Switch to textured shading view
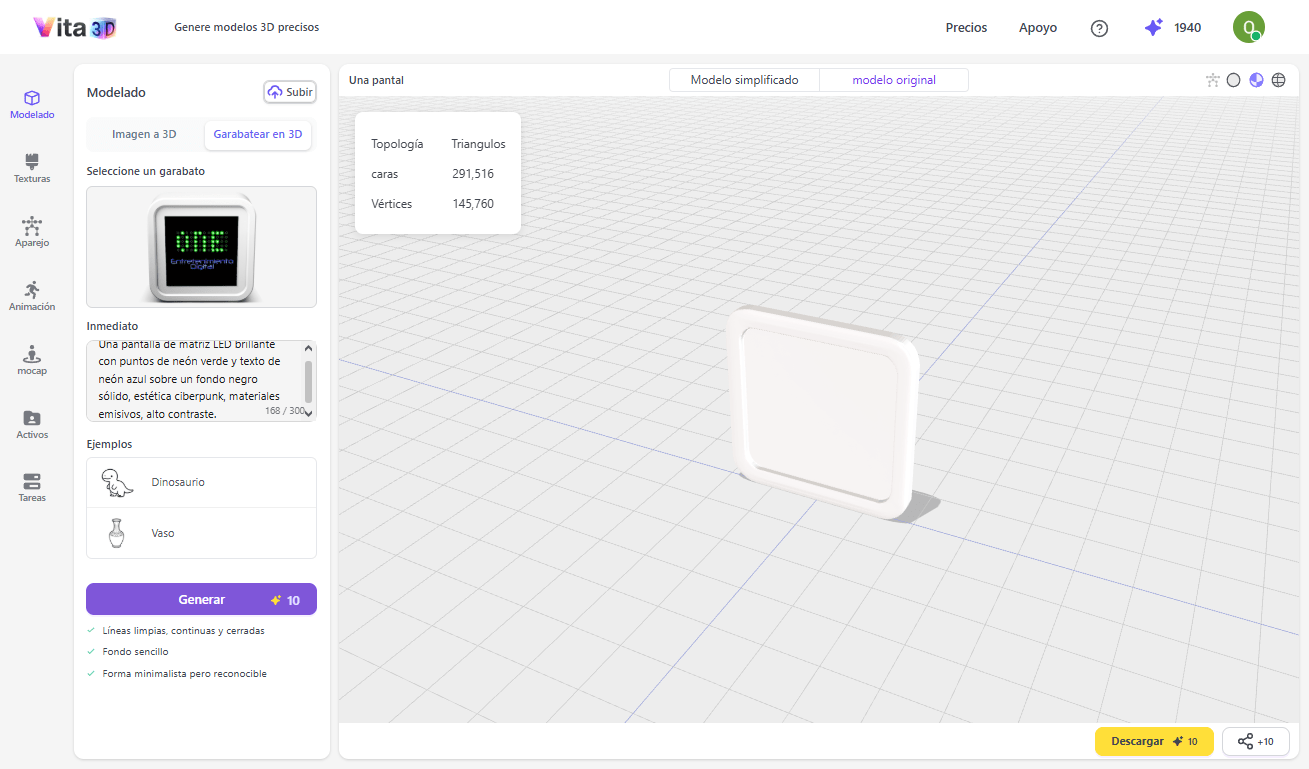This screenshot has width=1309, height=769. coord(1256,80)
